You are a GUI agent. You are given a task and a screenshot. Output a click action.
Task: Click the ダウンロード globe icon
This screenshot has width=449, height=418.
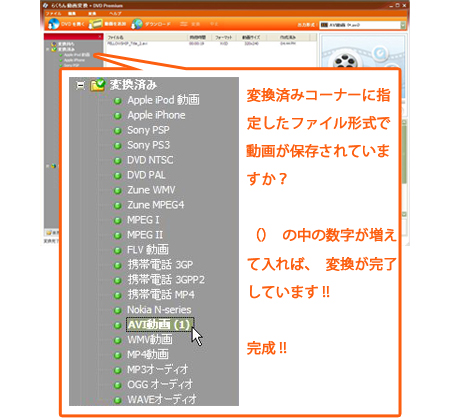click(137, 24)
